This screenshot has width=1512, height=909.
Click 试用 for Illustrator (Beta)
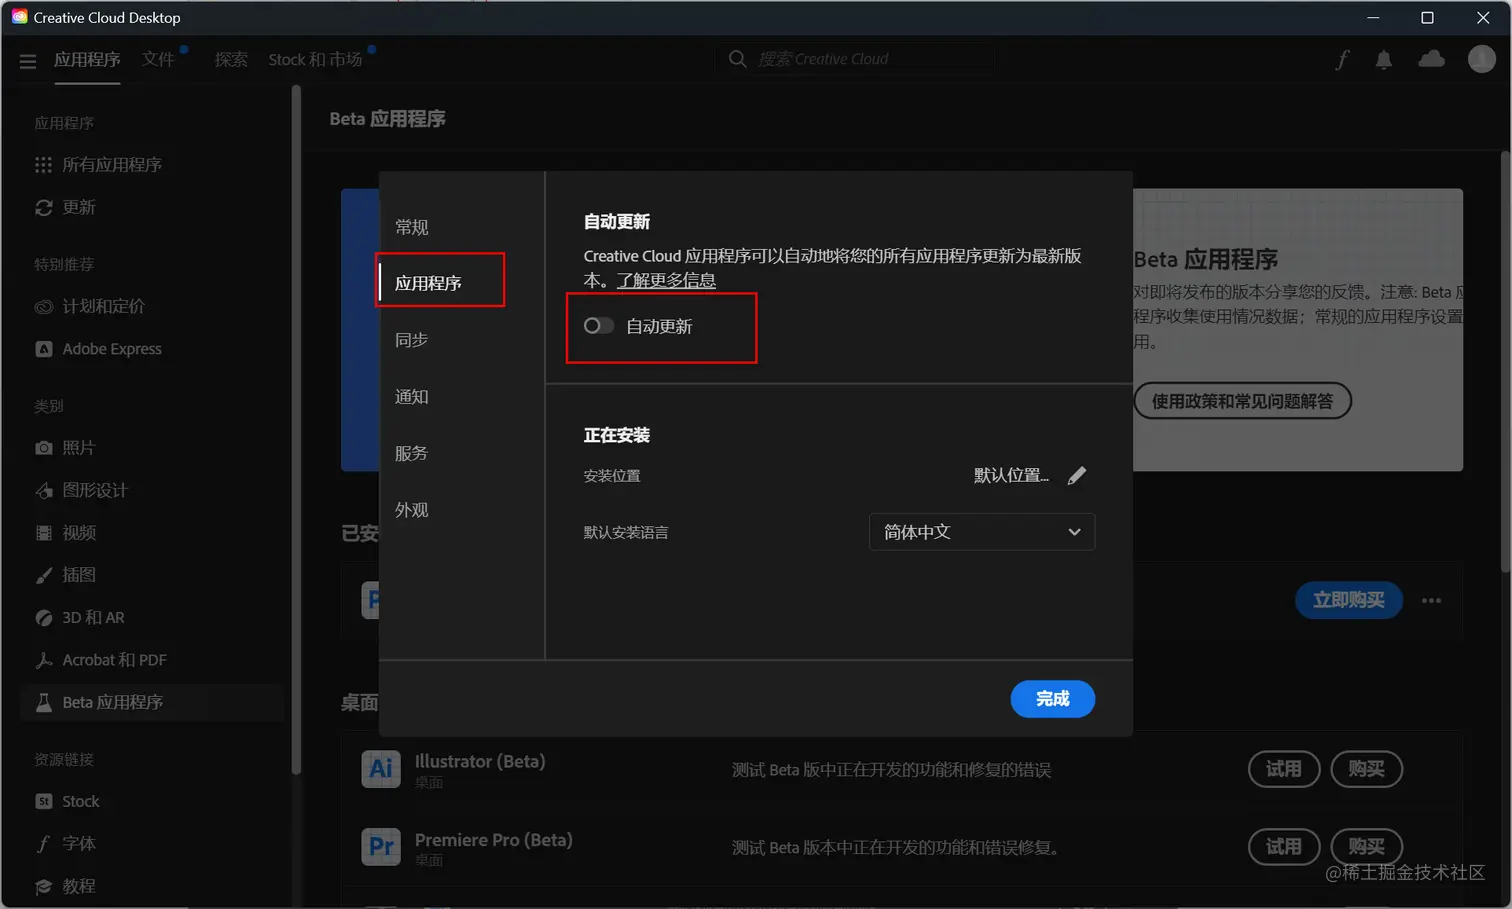1284,769
